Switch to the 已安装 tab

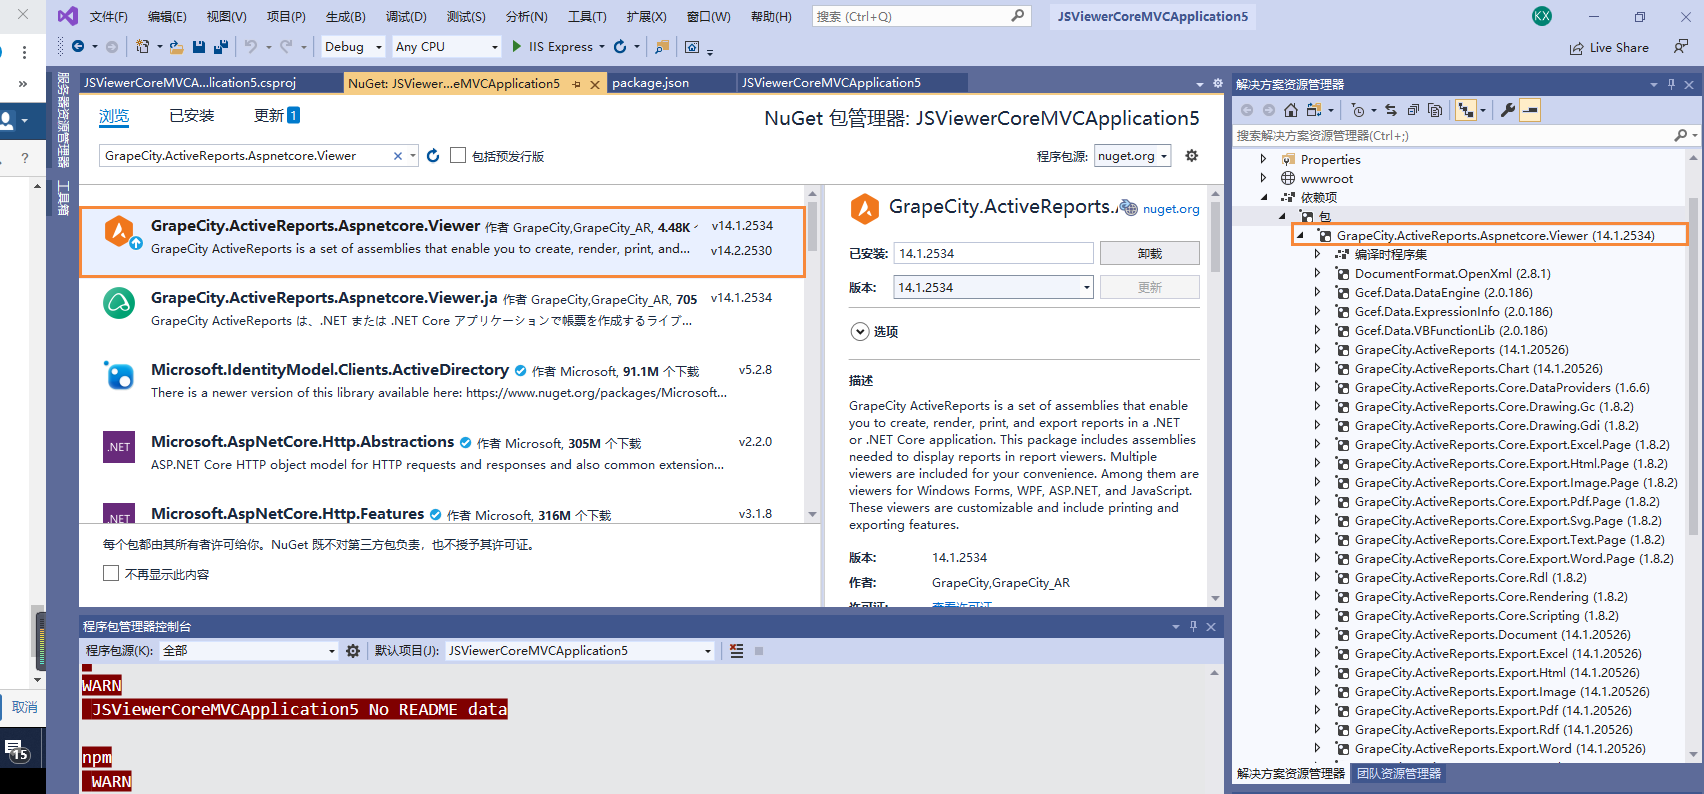(192, 116)
